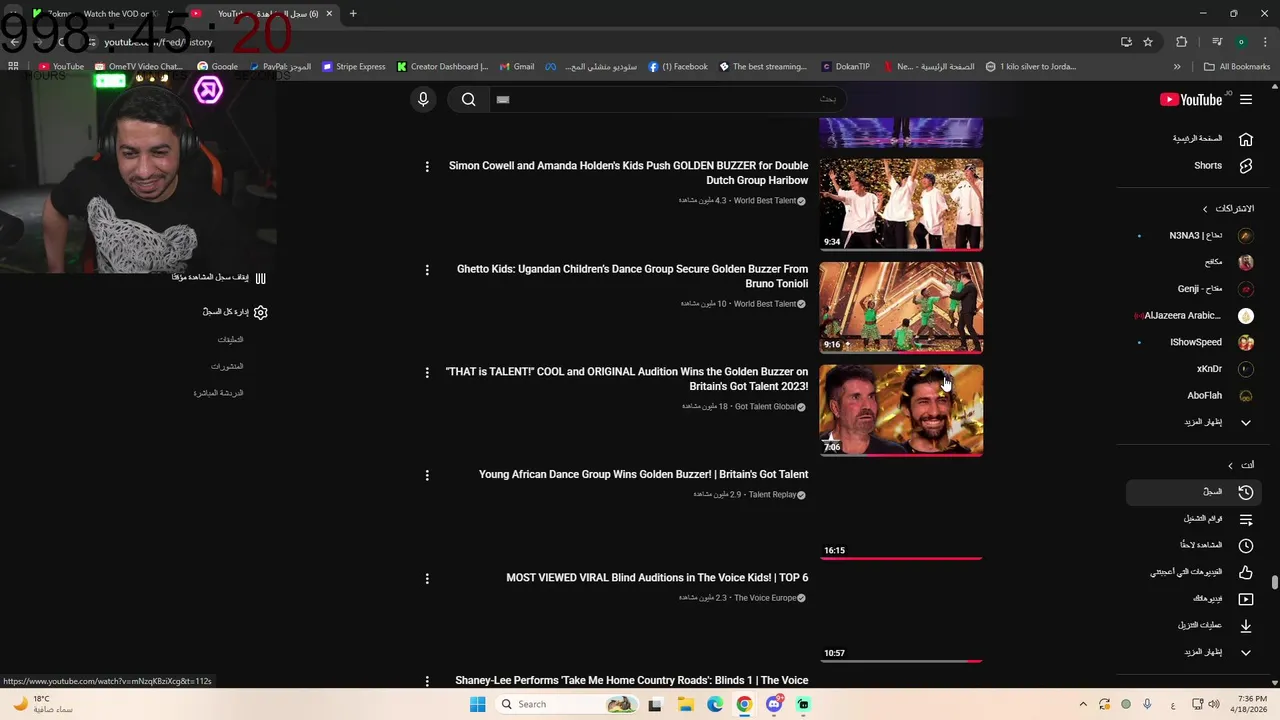
Task: Click the page vertical scrollbar thumb
Action: click(1275, 583)
